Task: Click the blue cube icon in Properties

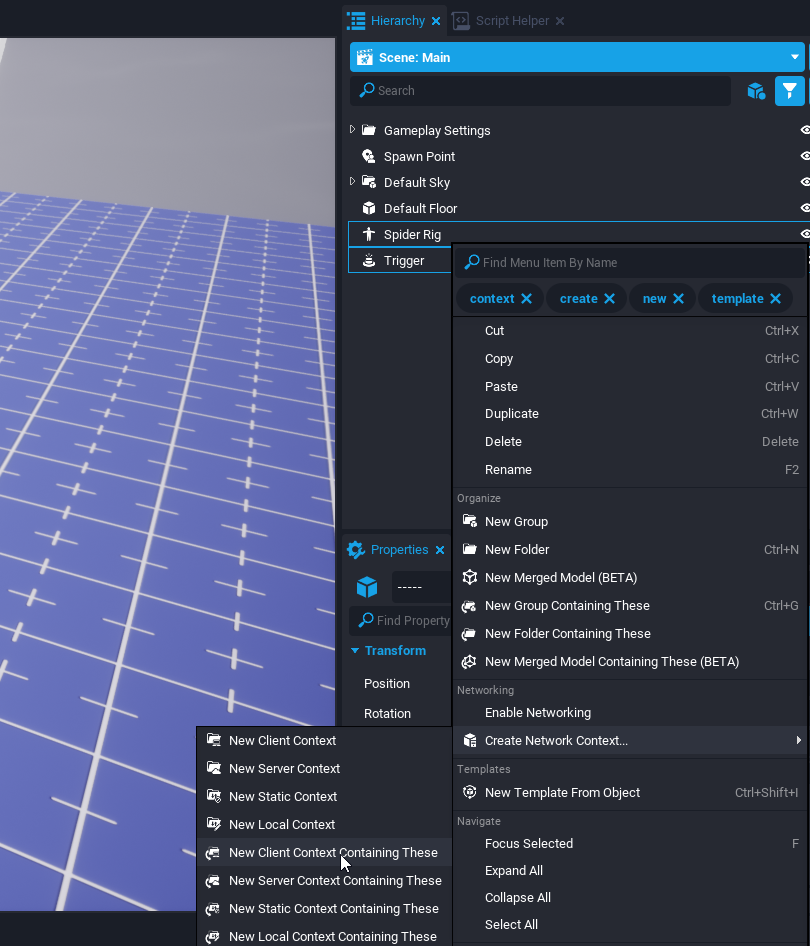Action: pyautogui.click(x=367, y=587)
